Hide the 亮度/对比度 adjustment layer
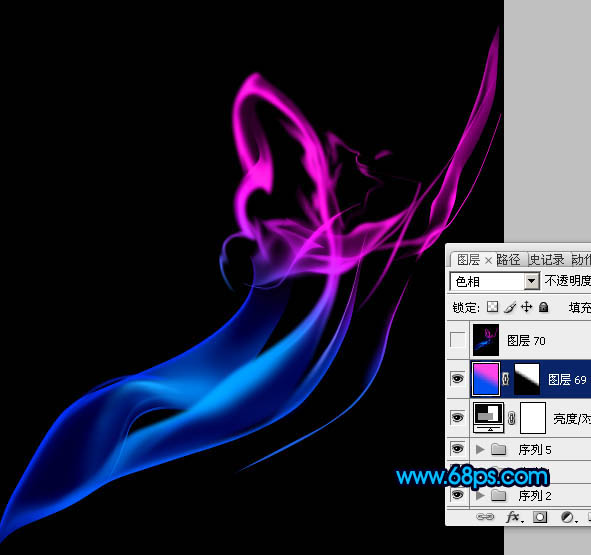 click(458, 417)
